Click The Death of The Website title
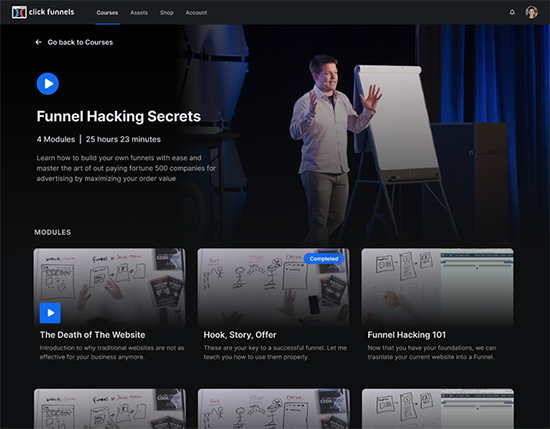The image size is (550, 429). click(x=92, y=335)
